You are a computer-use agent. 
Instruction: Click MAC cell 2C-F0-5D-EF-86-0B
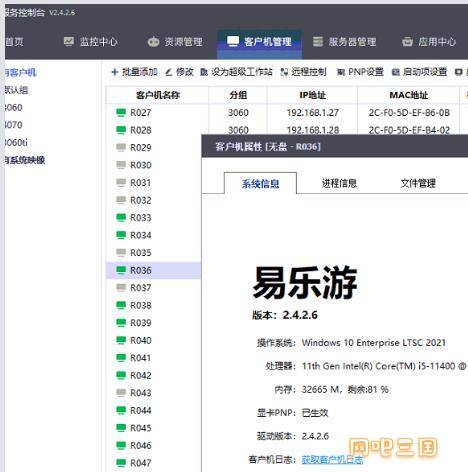tap(409, 113)
